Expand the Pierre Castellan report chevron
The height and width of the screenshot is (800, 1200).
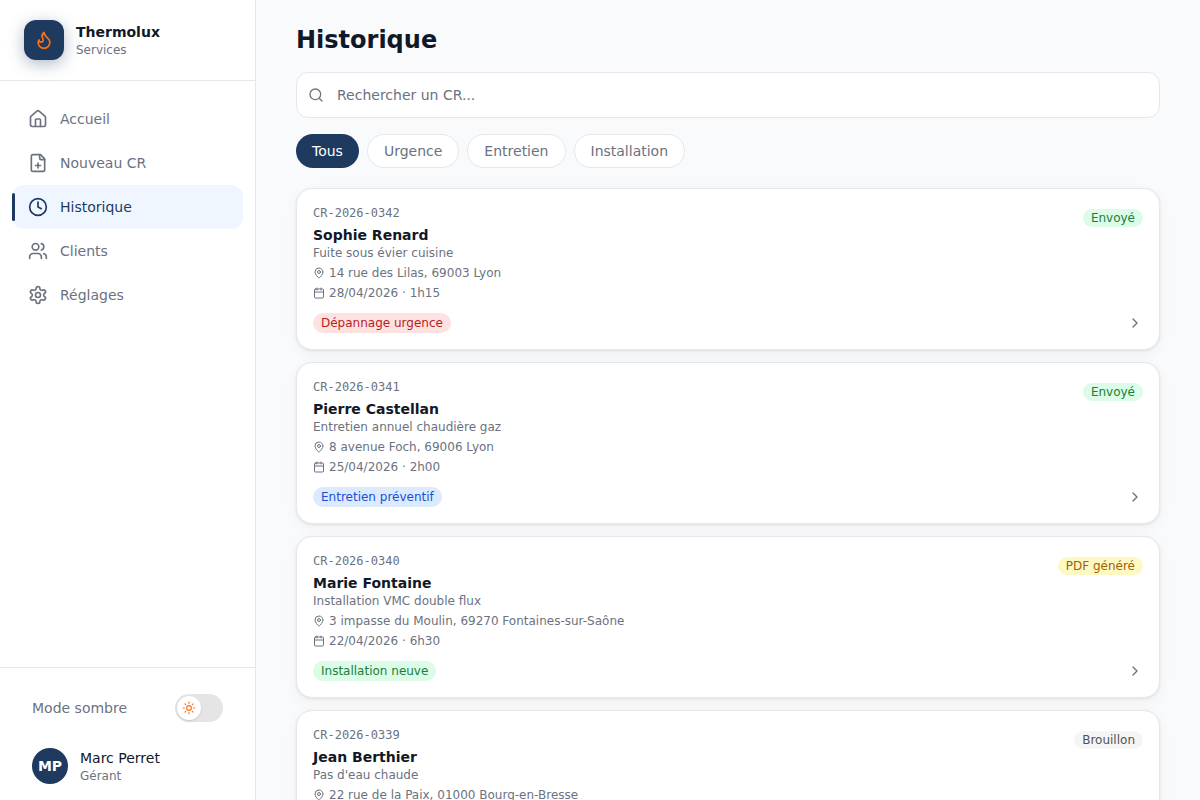click(1135, 497)
